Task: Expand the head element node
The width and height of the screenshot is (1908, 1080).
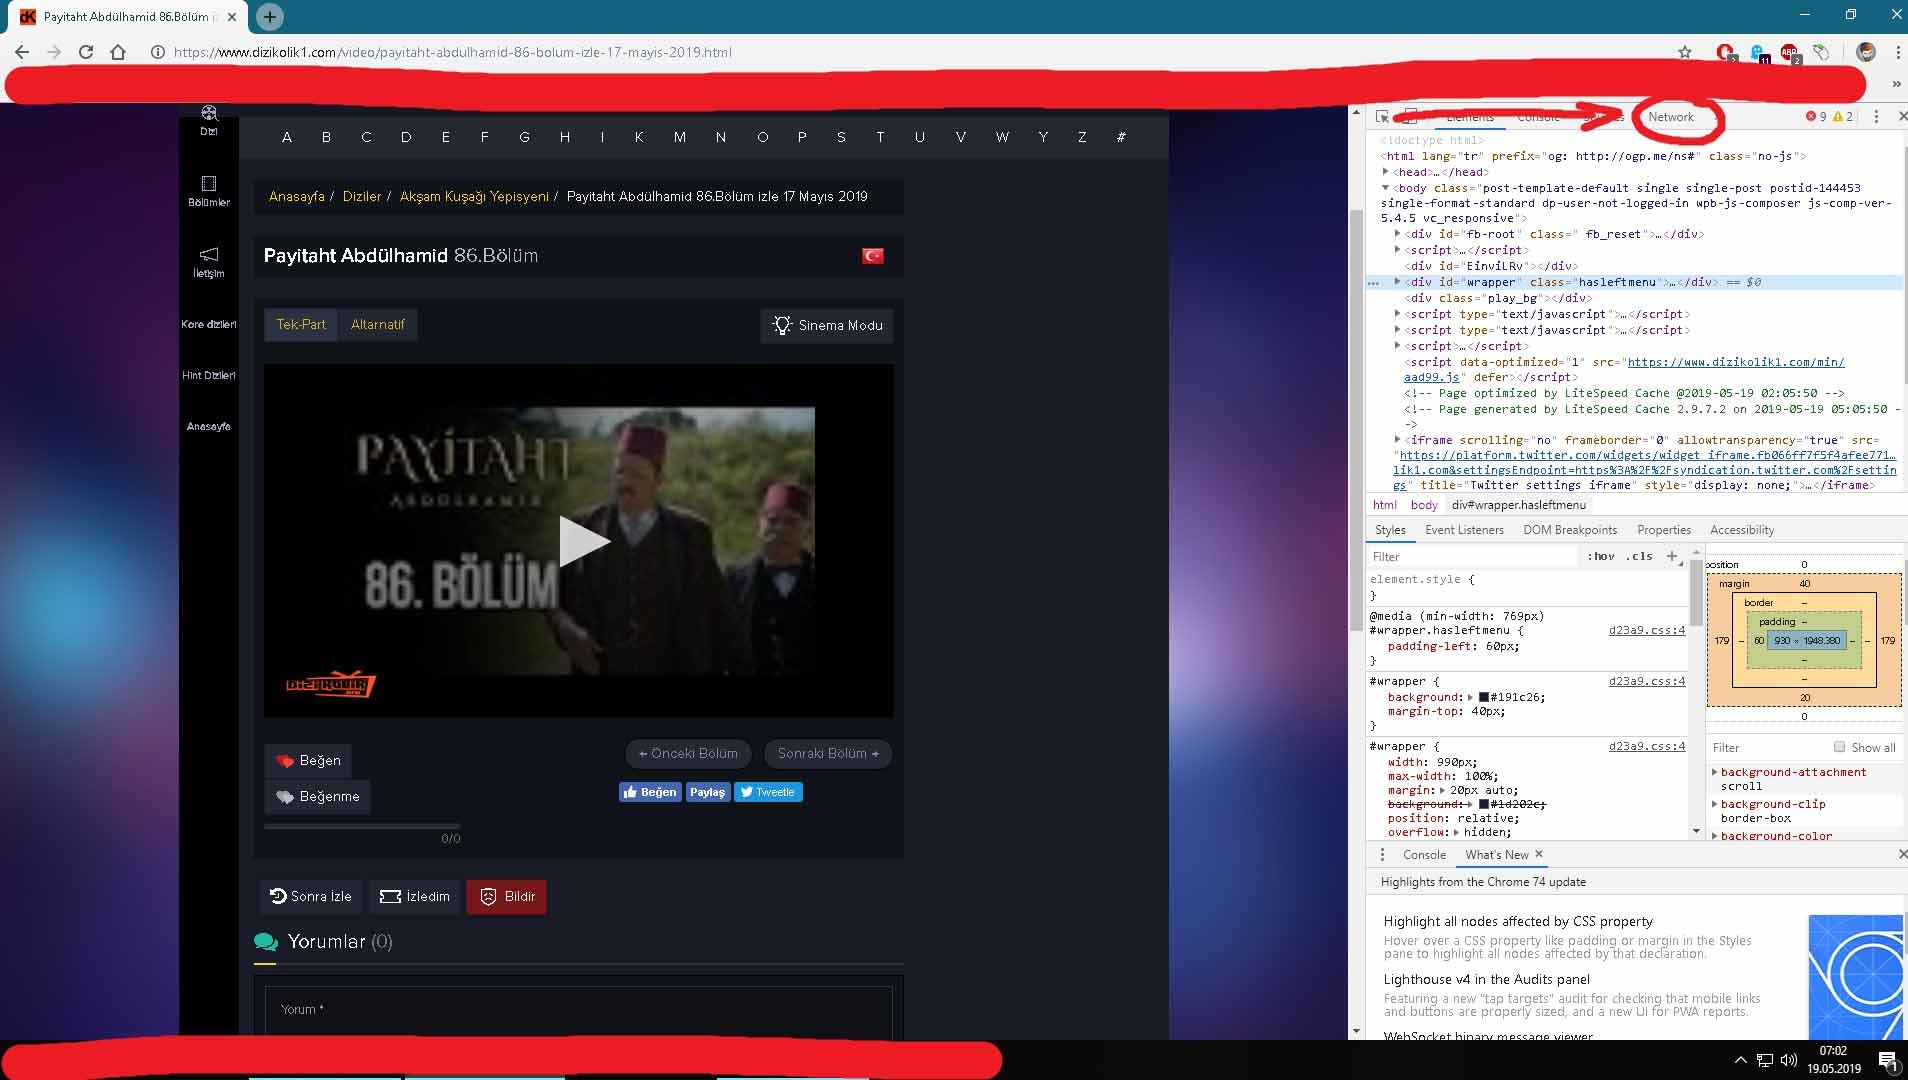Action: [1386, 172]
